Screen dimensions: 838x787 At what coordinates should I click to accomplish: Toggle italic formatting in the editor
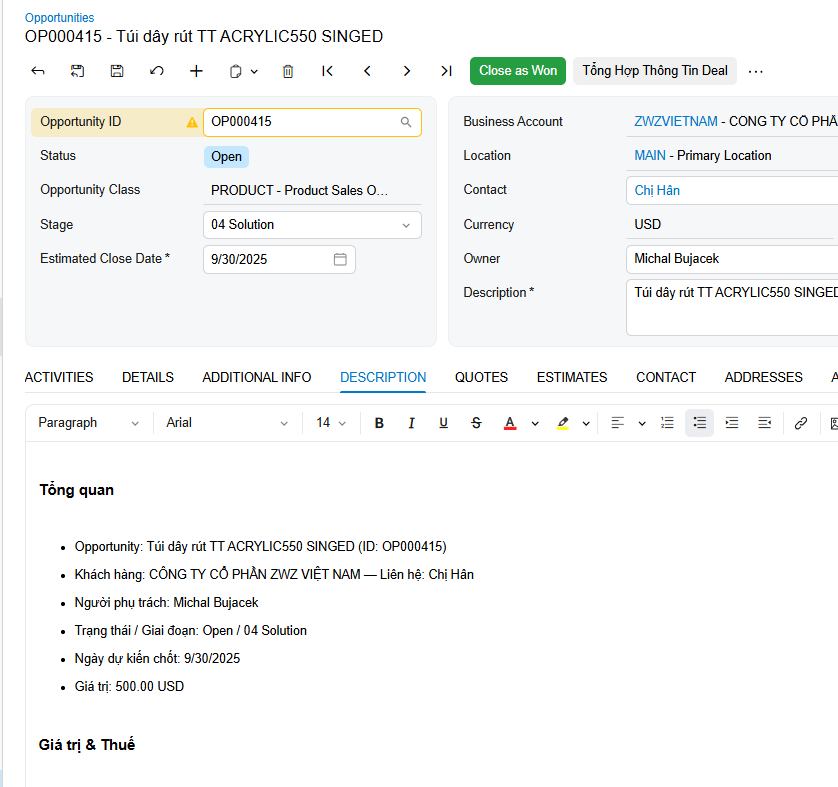[x=411, y=422]
